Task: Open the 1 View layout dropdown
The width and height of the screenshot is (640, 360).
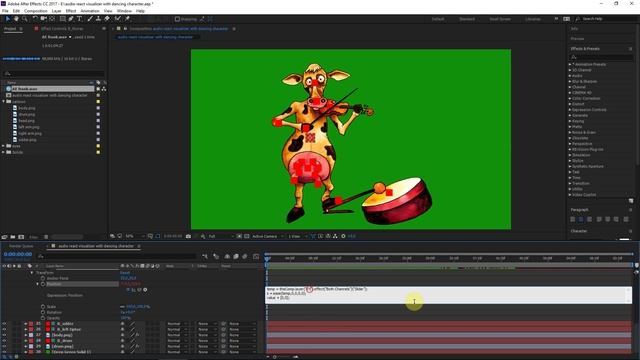Action: click(297, 236)
